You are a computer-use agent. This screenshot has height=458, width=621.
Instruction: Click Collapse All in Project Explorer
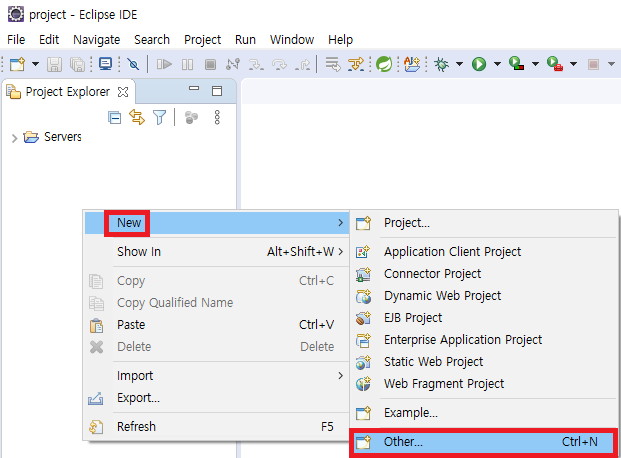click(114, 118)
